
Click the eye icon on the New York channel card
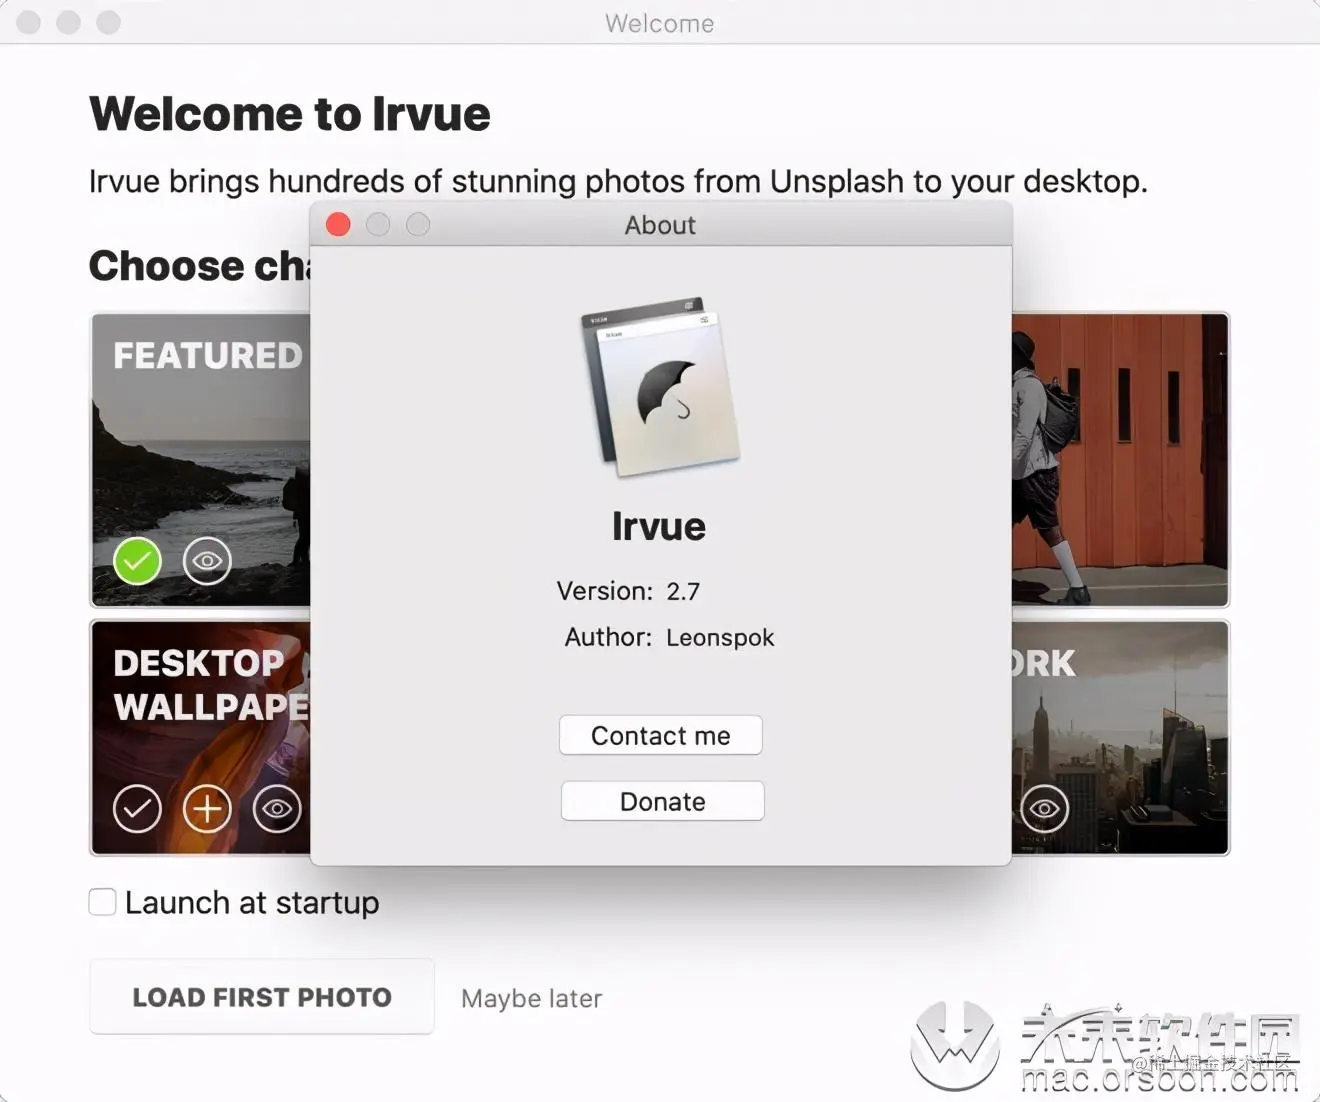(1045, 809)
